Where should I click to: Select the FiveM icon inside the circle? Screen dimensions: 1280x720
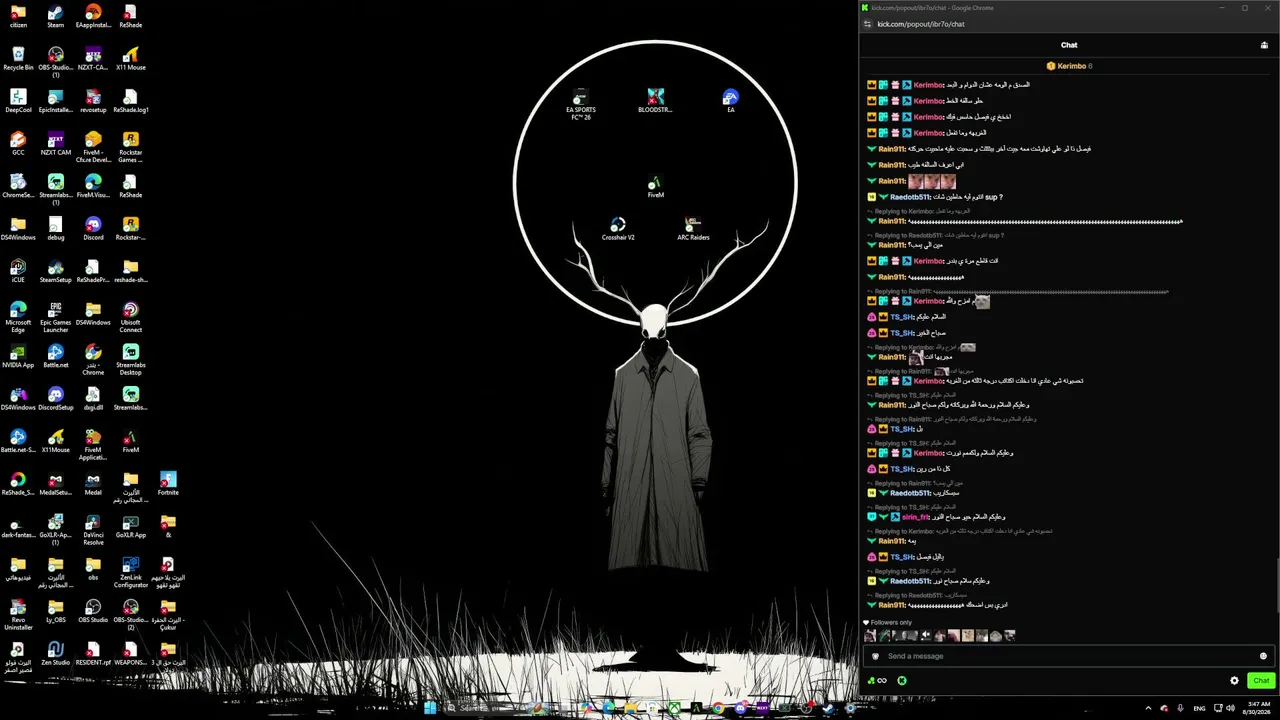tap(655, 186)
